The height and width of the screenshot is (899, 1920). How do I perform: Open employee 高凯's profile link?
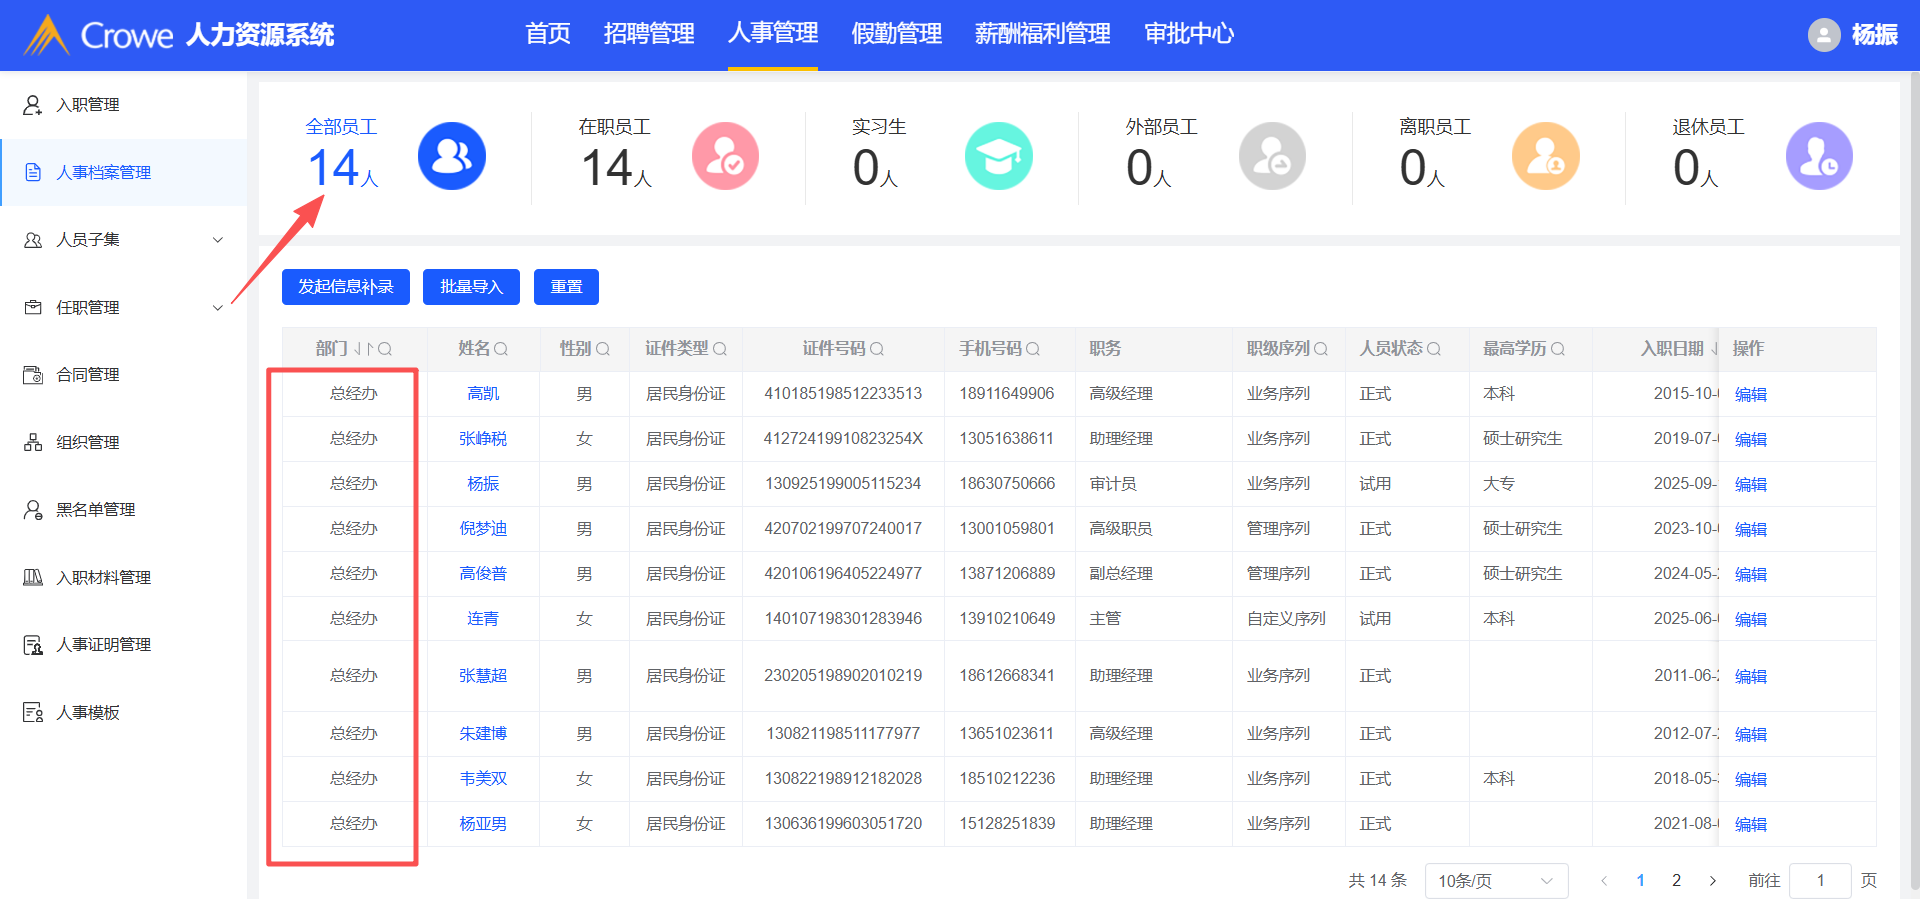pyautogui.click(x=483, y=394)
